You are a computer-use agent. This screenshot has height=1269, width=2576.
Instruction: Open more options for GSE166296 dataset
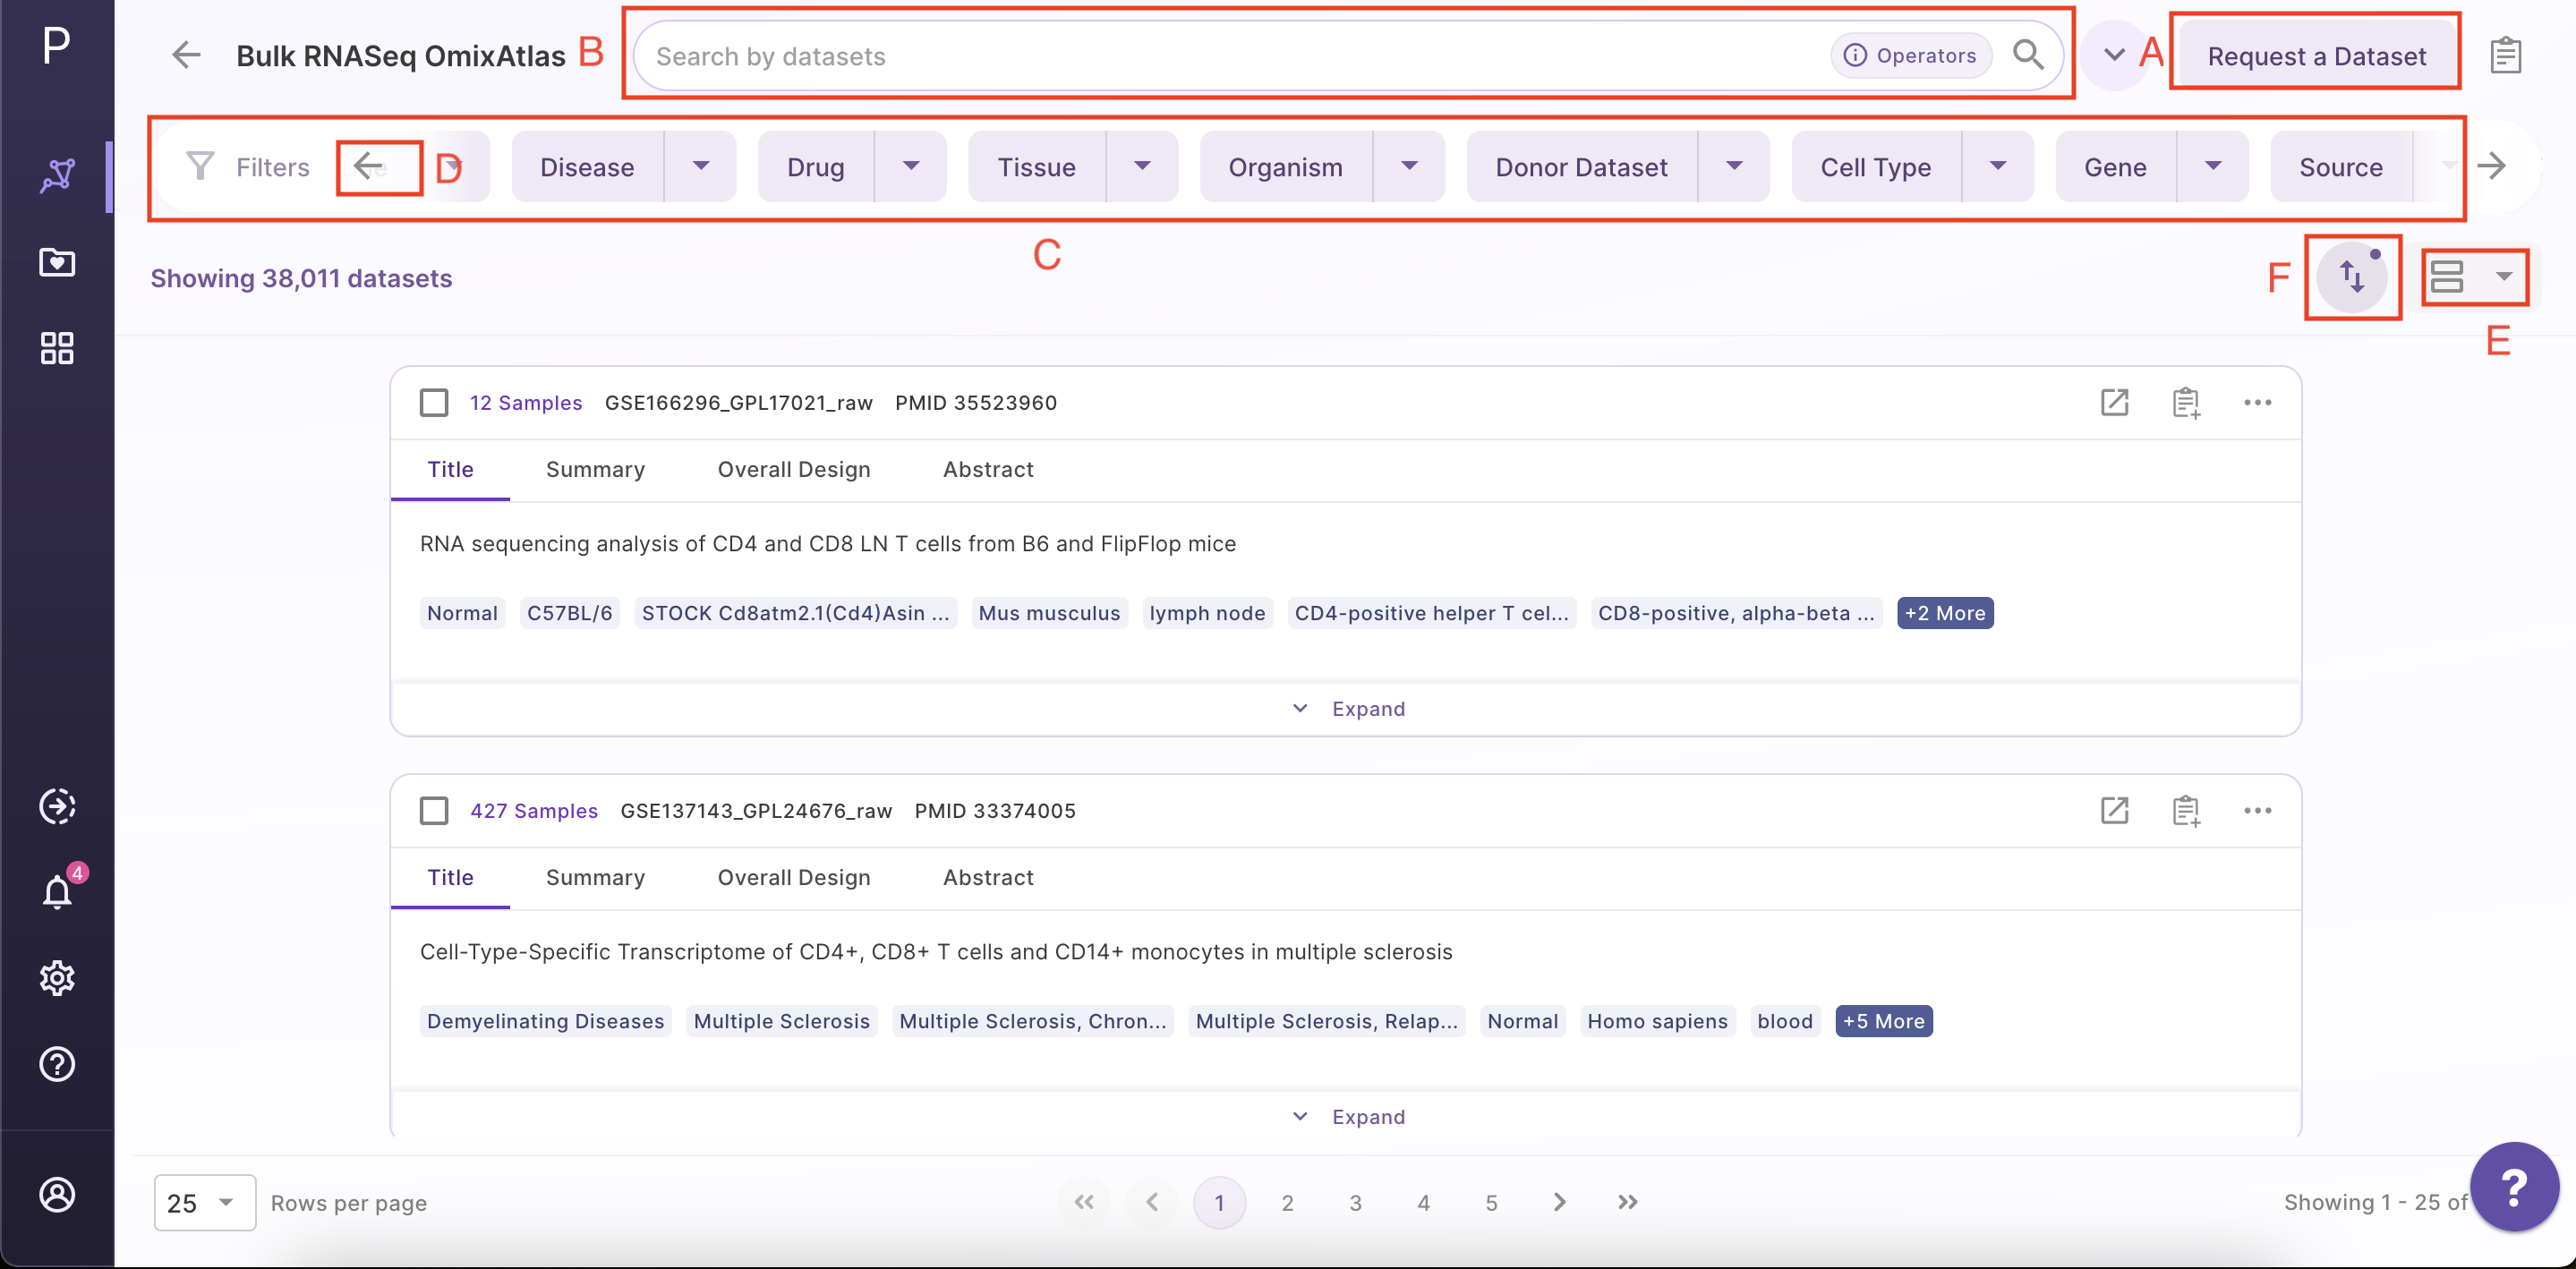(2257, 402)
